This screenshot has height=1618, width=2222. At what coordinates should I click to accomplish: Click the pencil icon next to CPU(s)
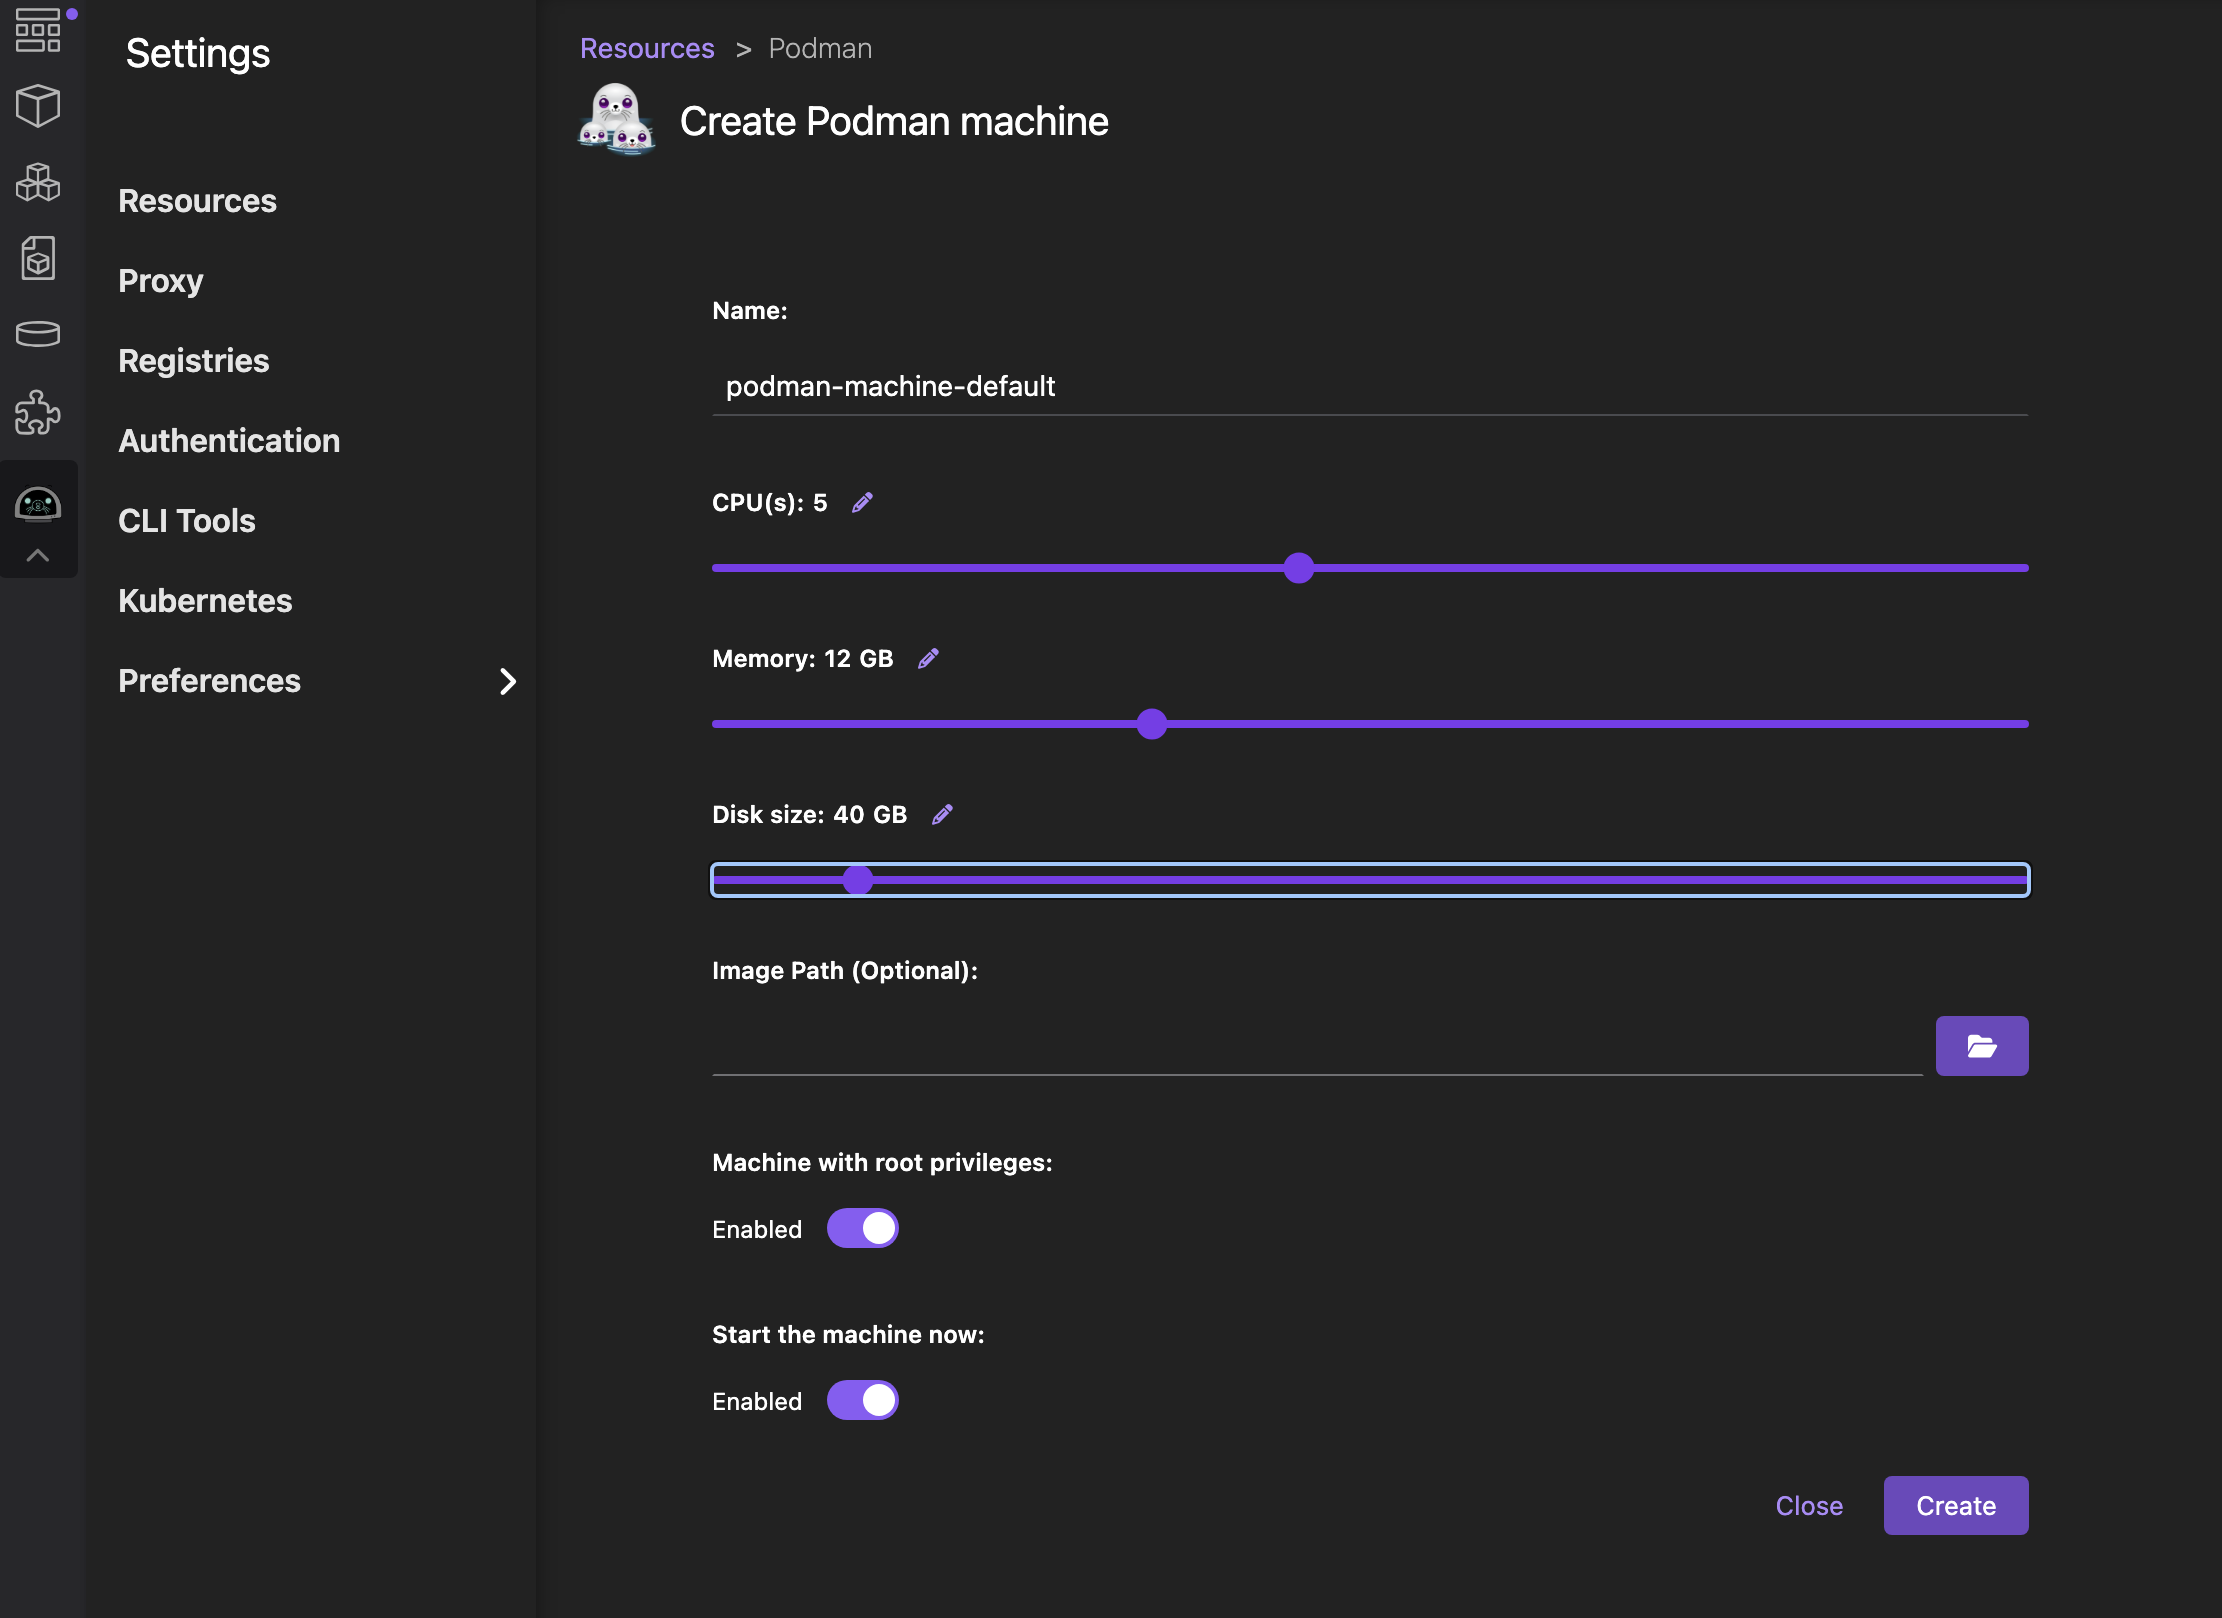tap(862, 502)
